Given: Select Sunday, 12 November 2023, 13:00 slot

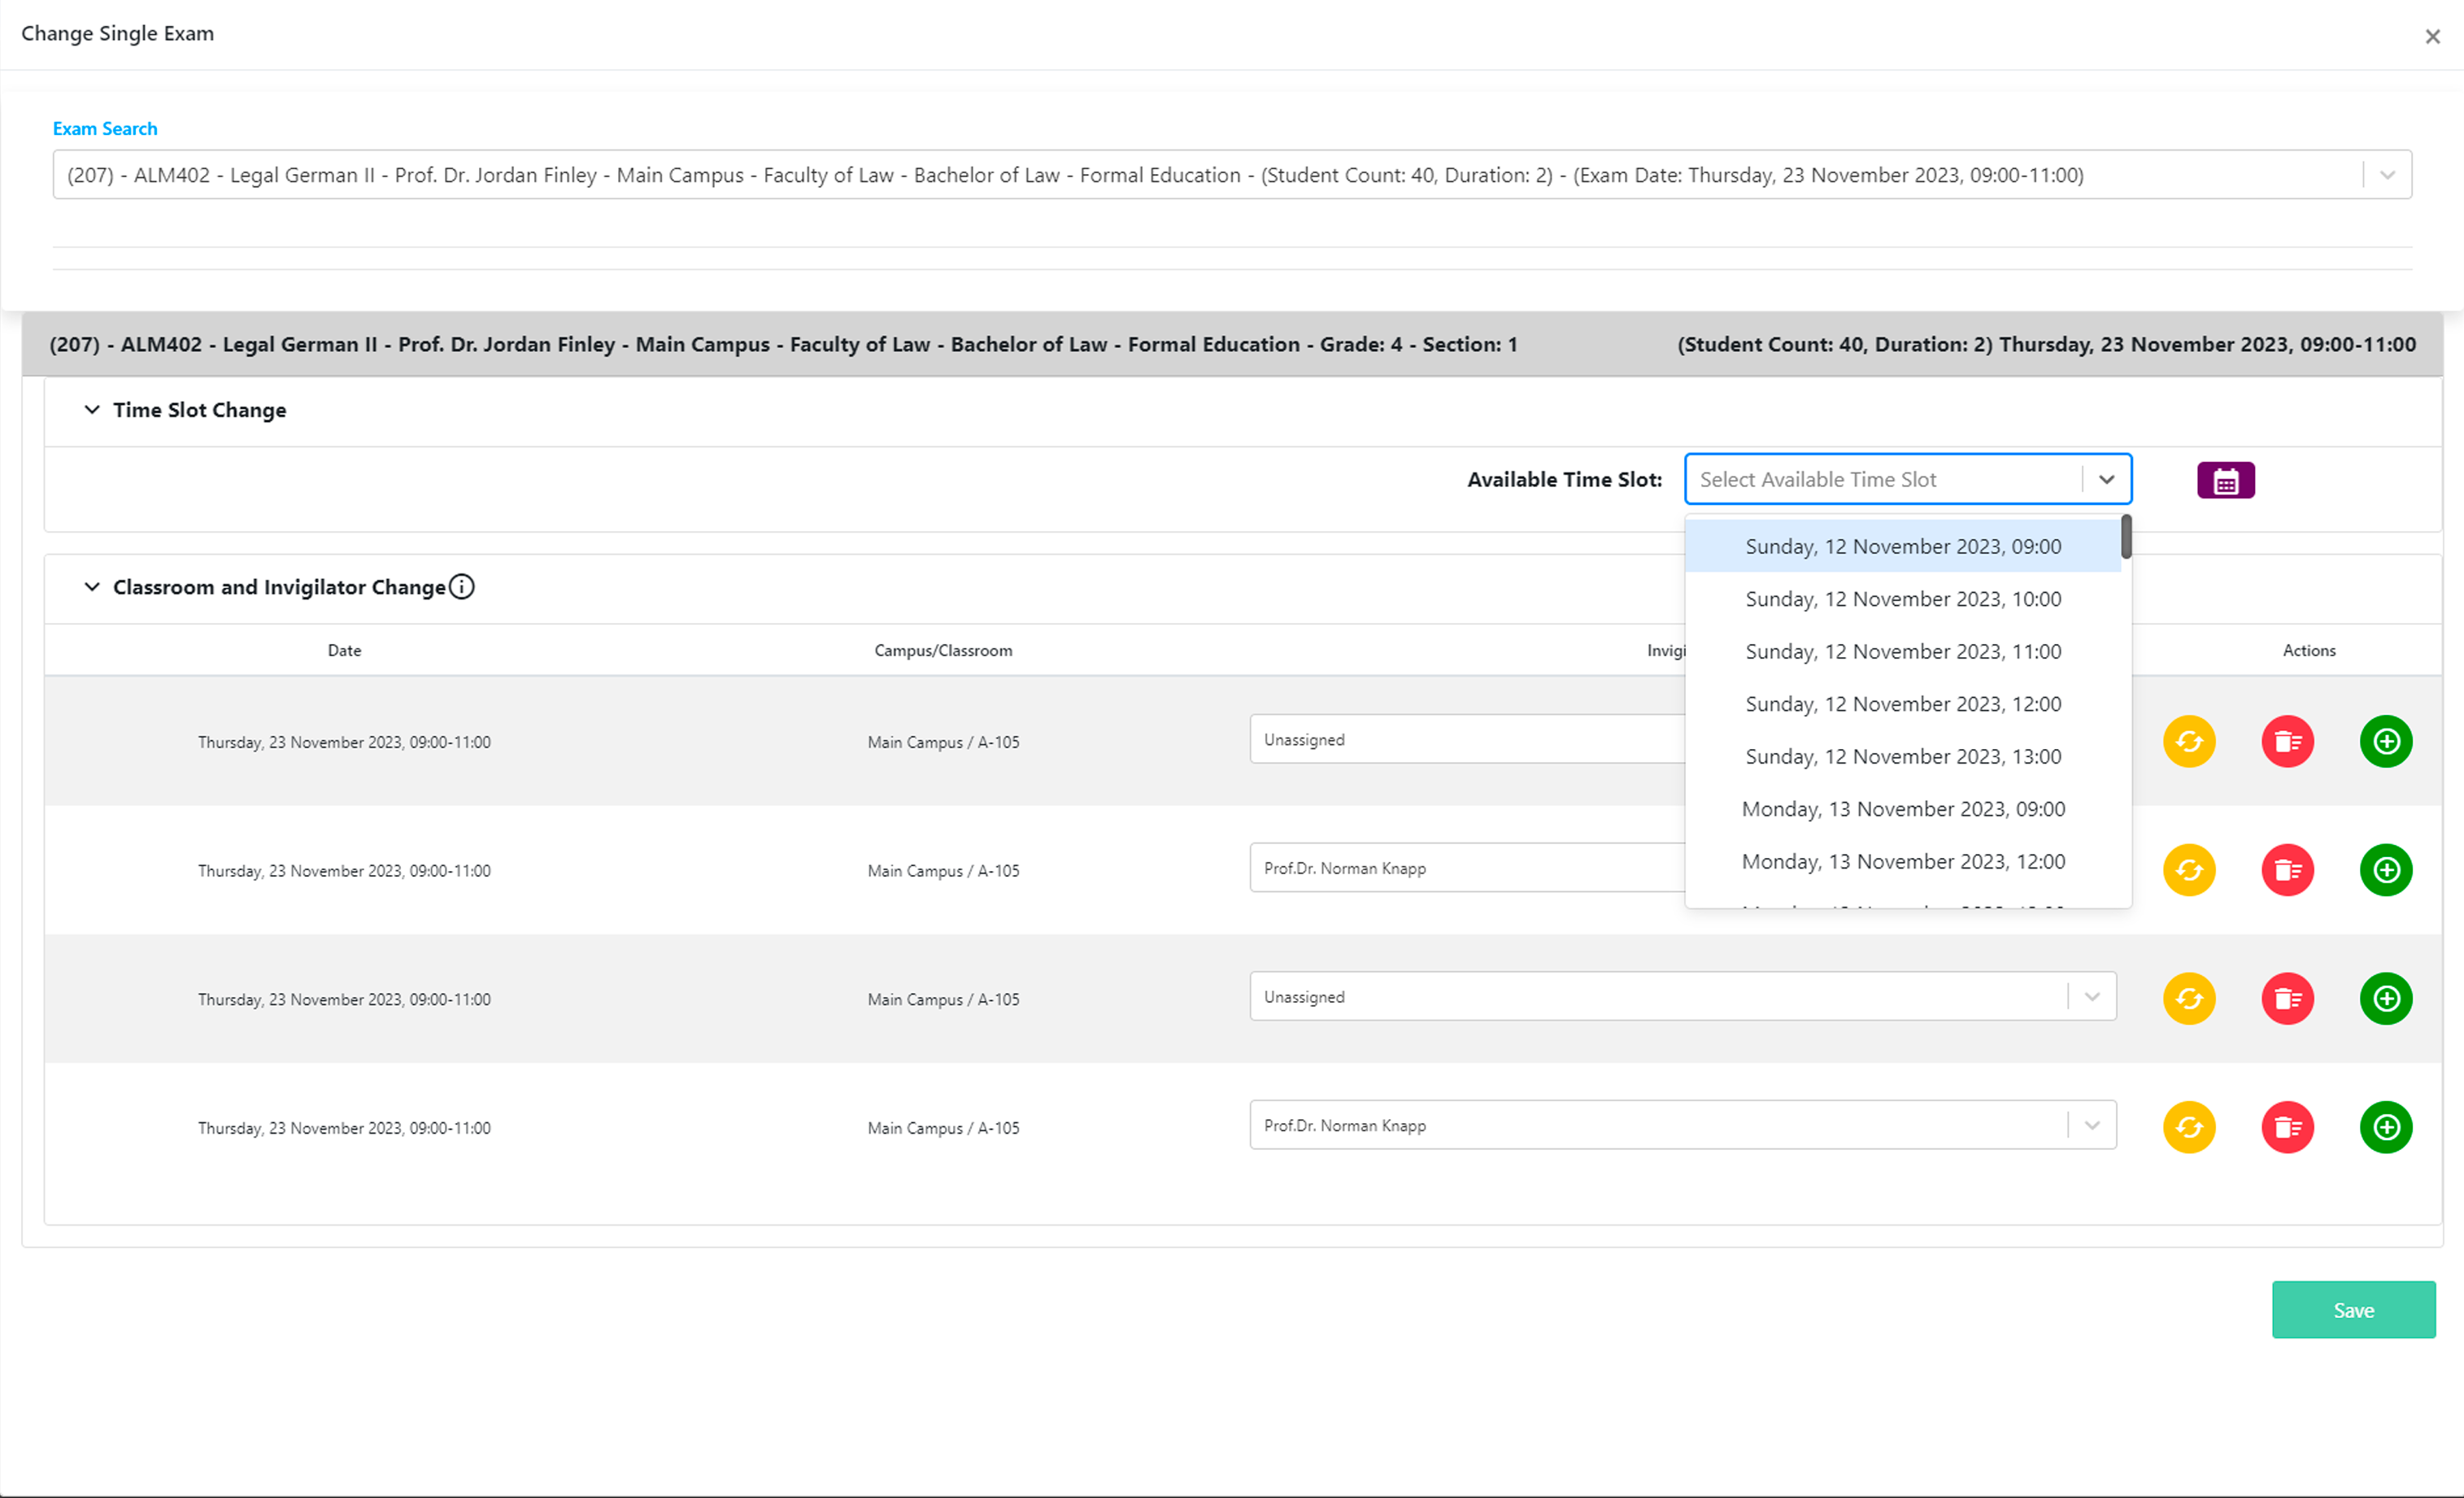Looking at the screenshot, I should (x=1902, y=756).
